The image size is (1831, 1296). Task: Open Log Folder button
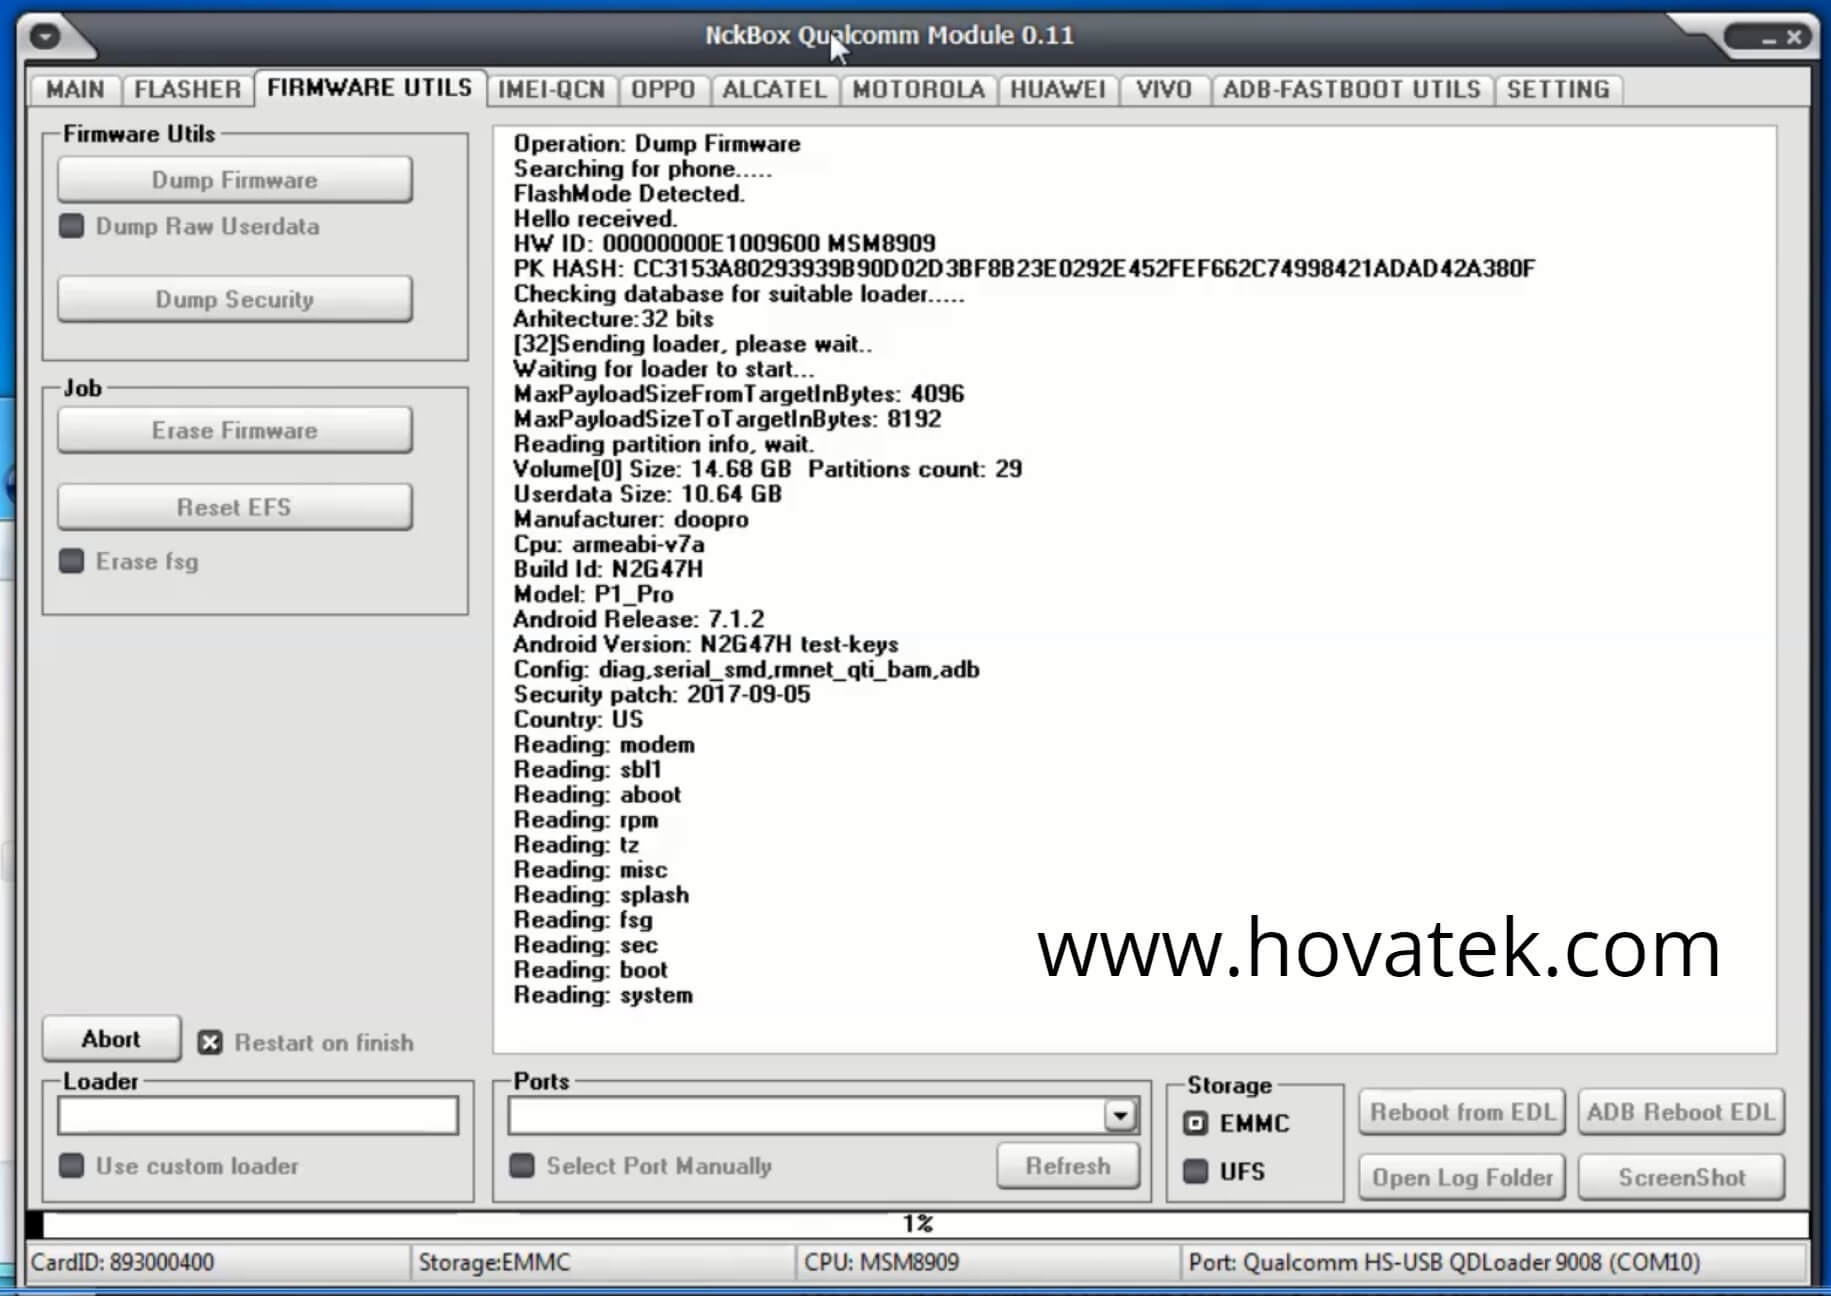click(x=1462, y=1178)
